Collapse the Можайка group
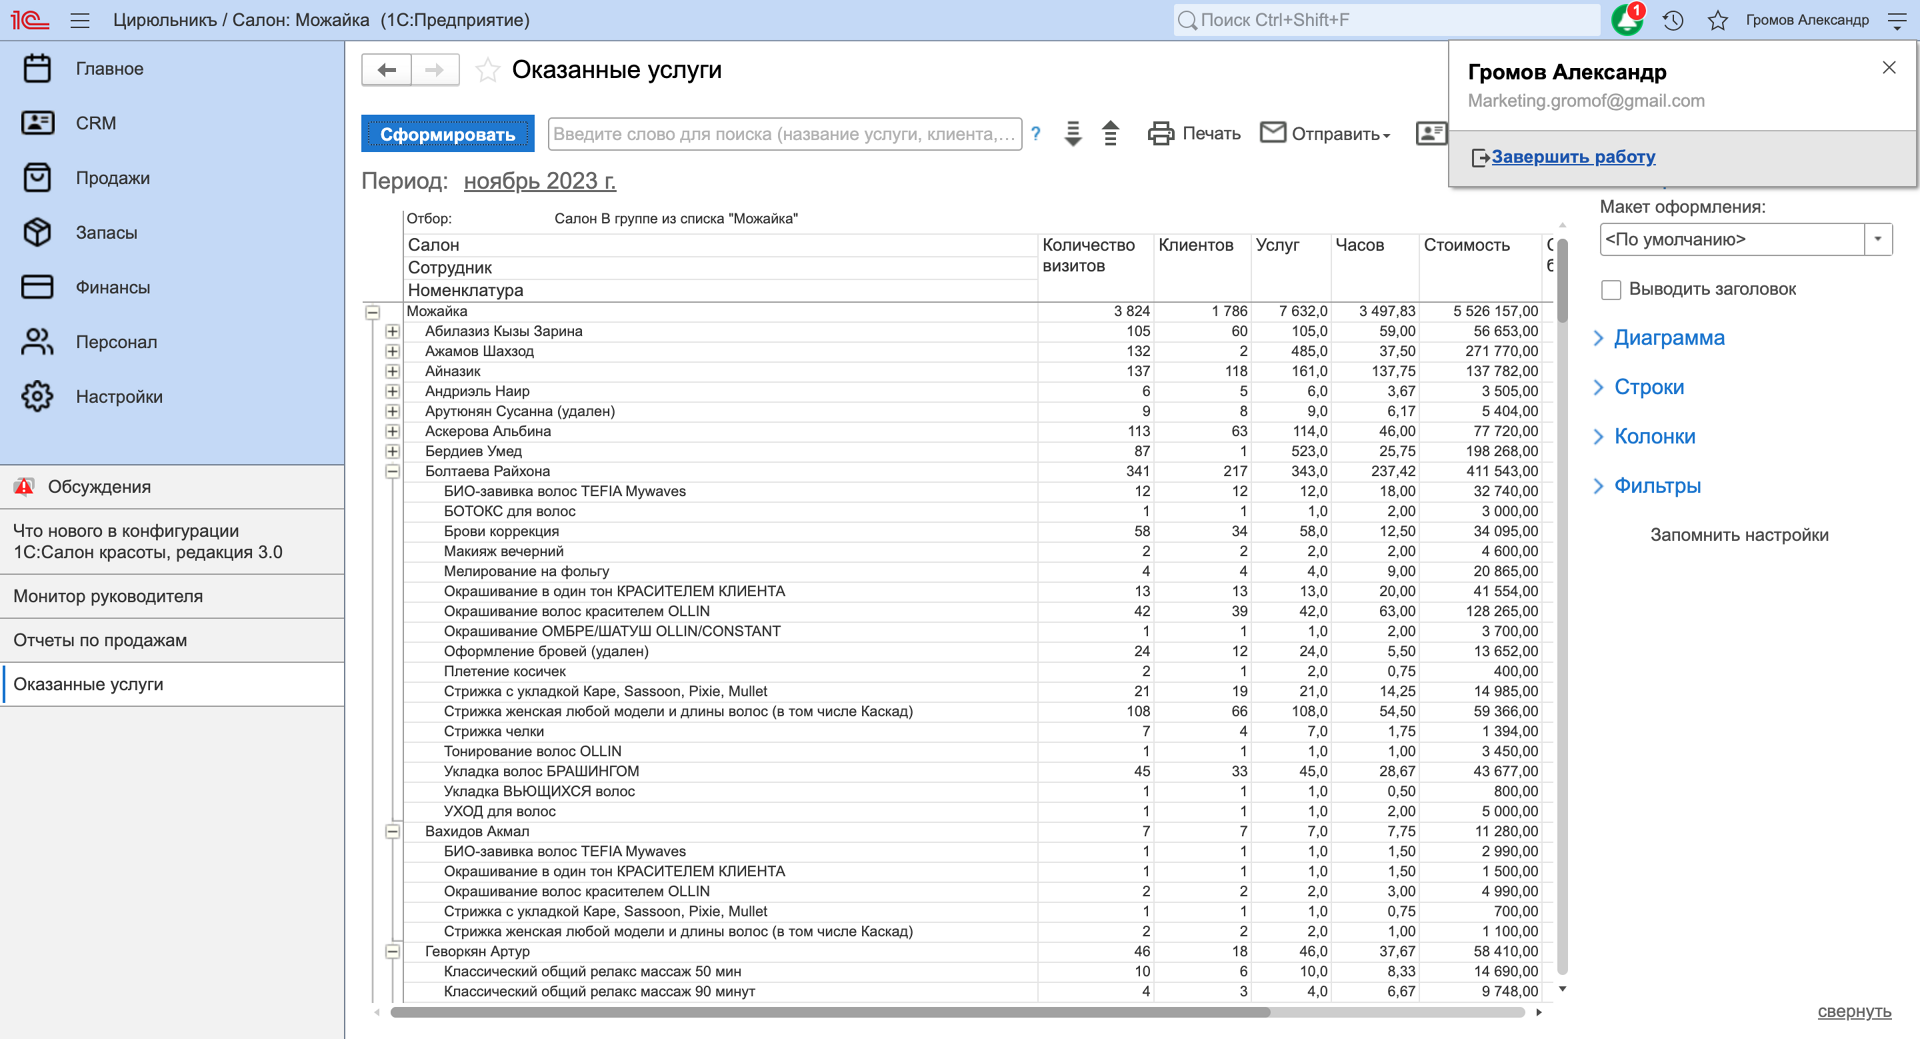This screenshot has width=1920, height=1039. (373, 312)
